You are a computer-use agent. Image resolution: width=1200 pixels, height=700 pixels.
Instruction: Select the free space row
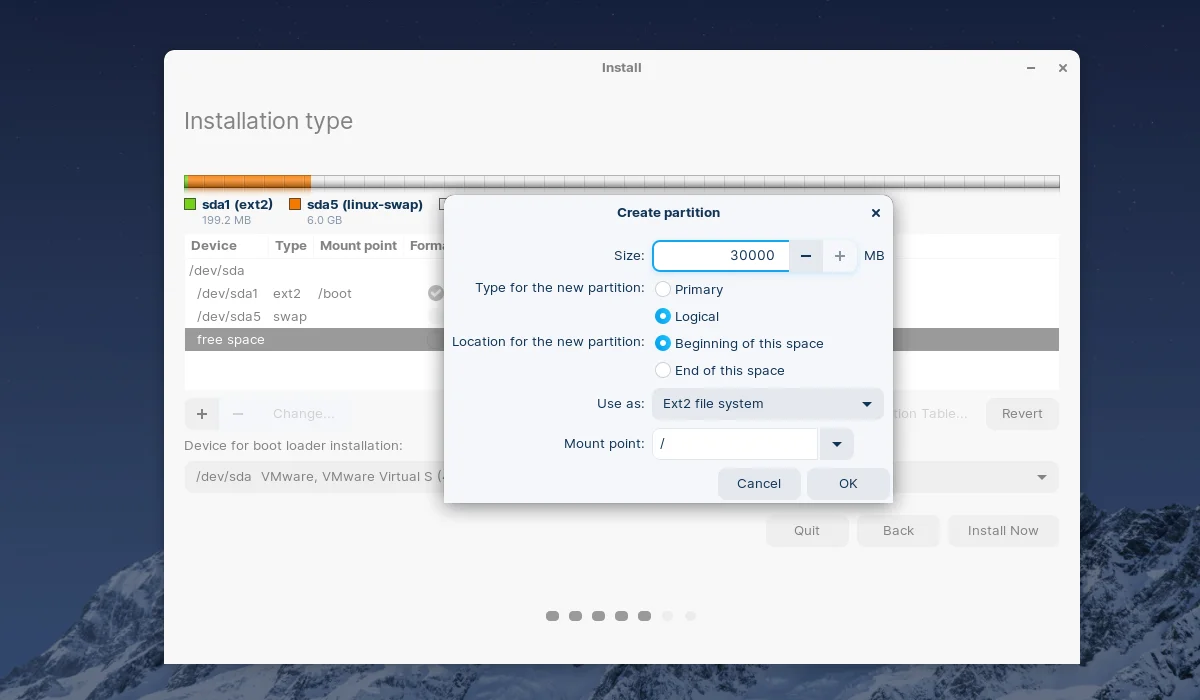300,340
